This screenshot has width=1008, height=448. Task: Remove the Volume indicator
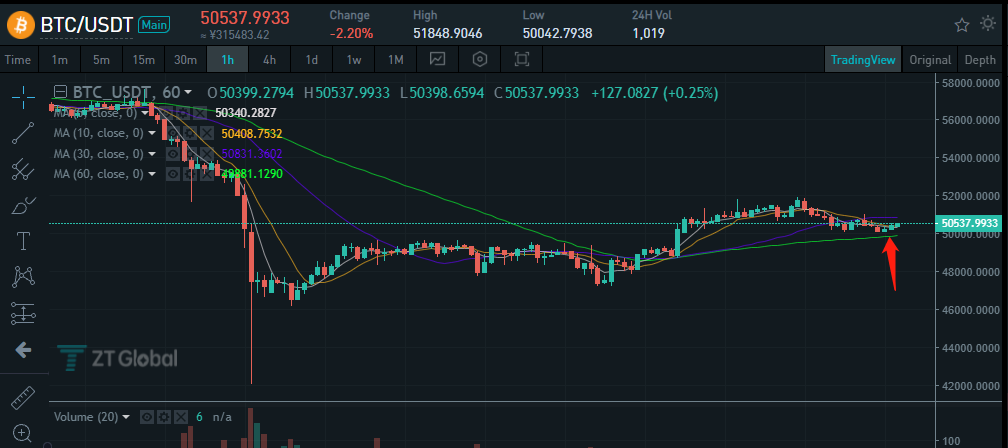point(181,417)
